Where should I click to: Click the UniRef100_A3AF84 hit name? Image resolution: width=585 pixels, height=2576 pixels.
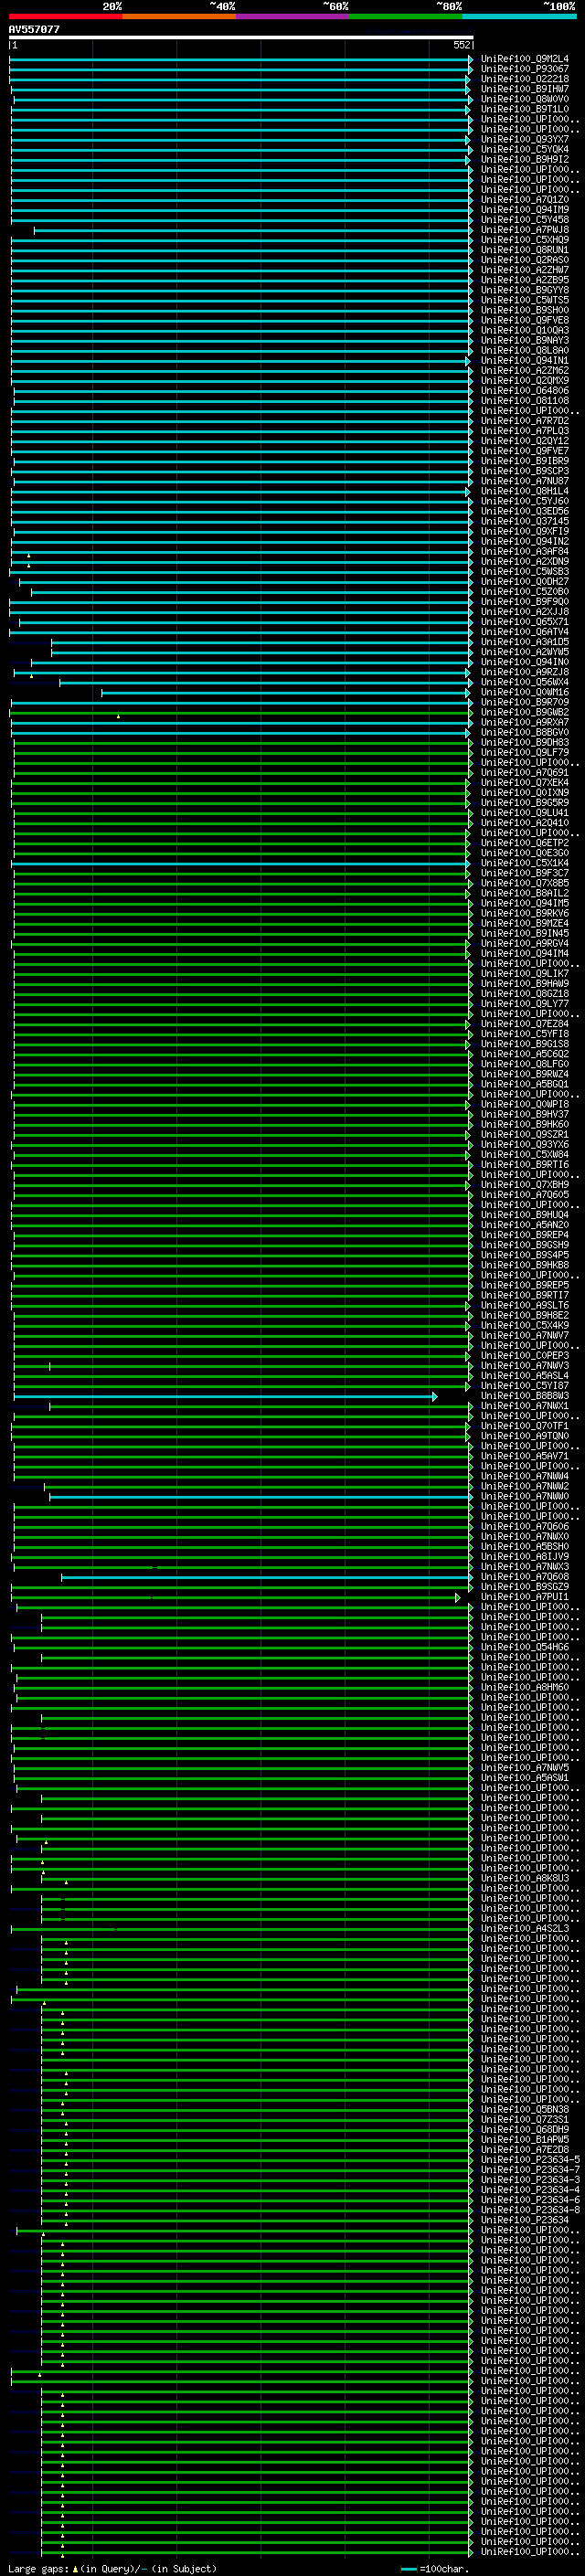pyautogui.click(x=524, y=552)
